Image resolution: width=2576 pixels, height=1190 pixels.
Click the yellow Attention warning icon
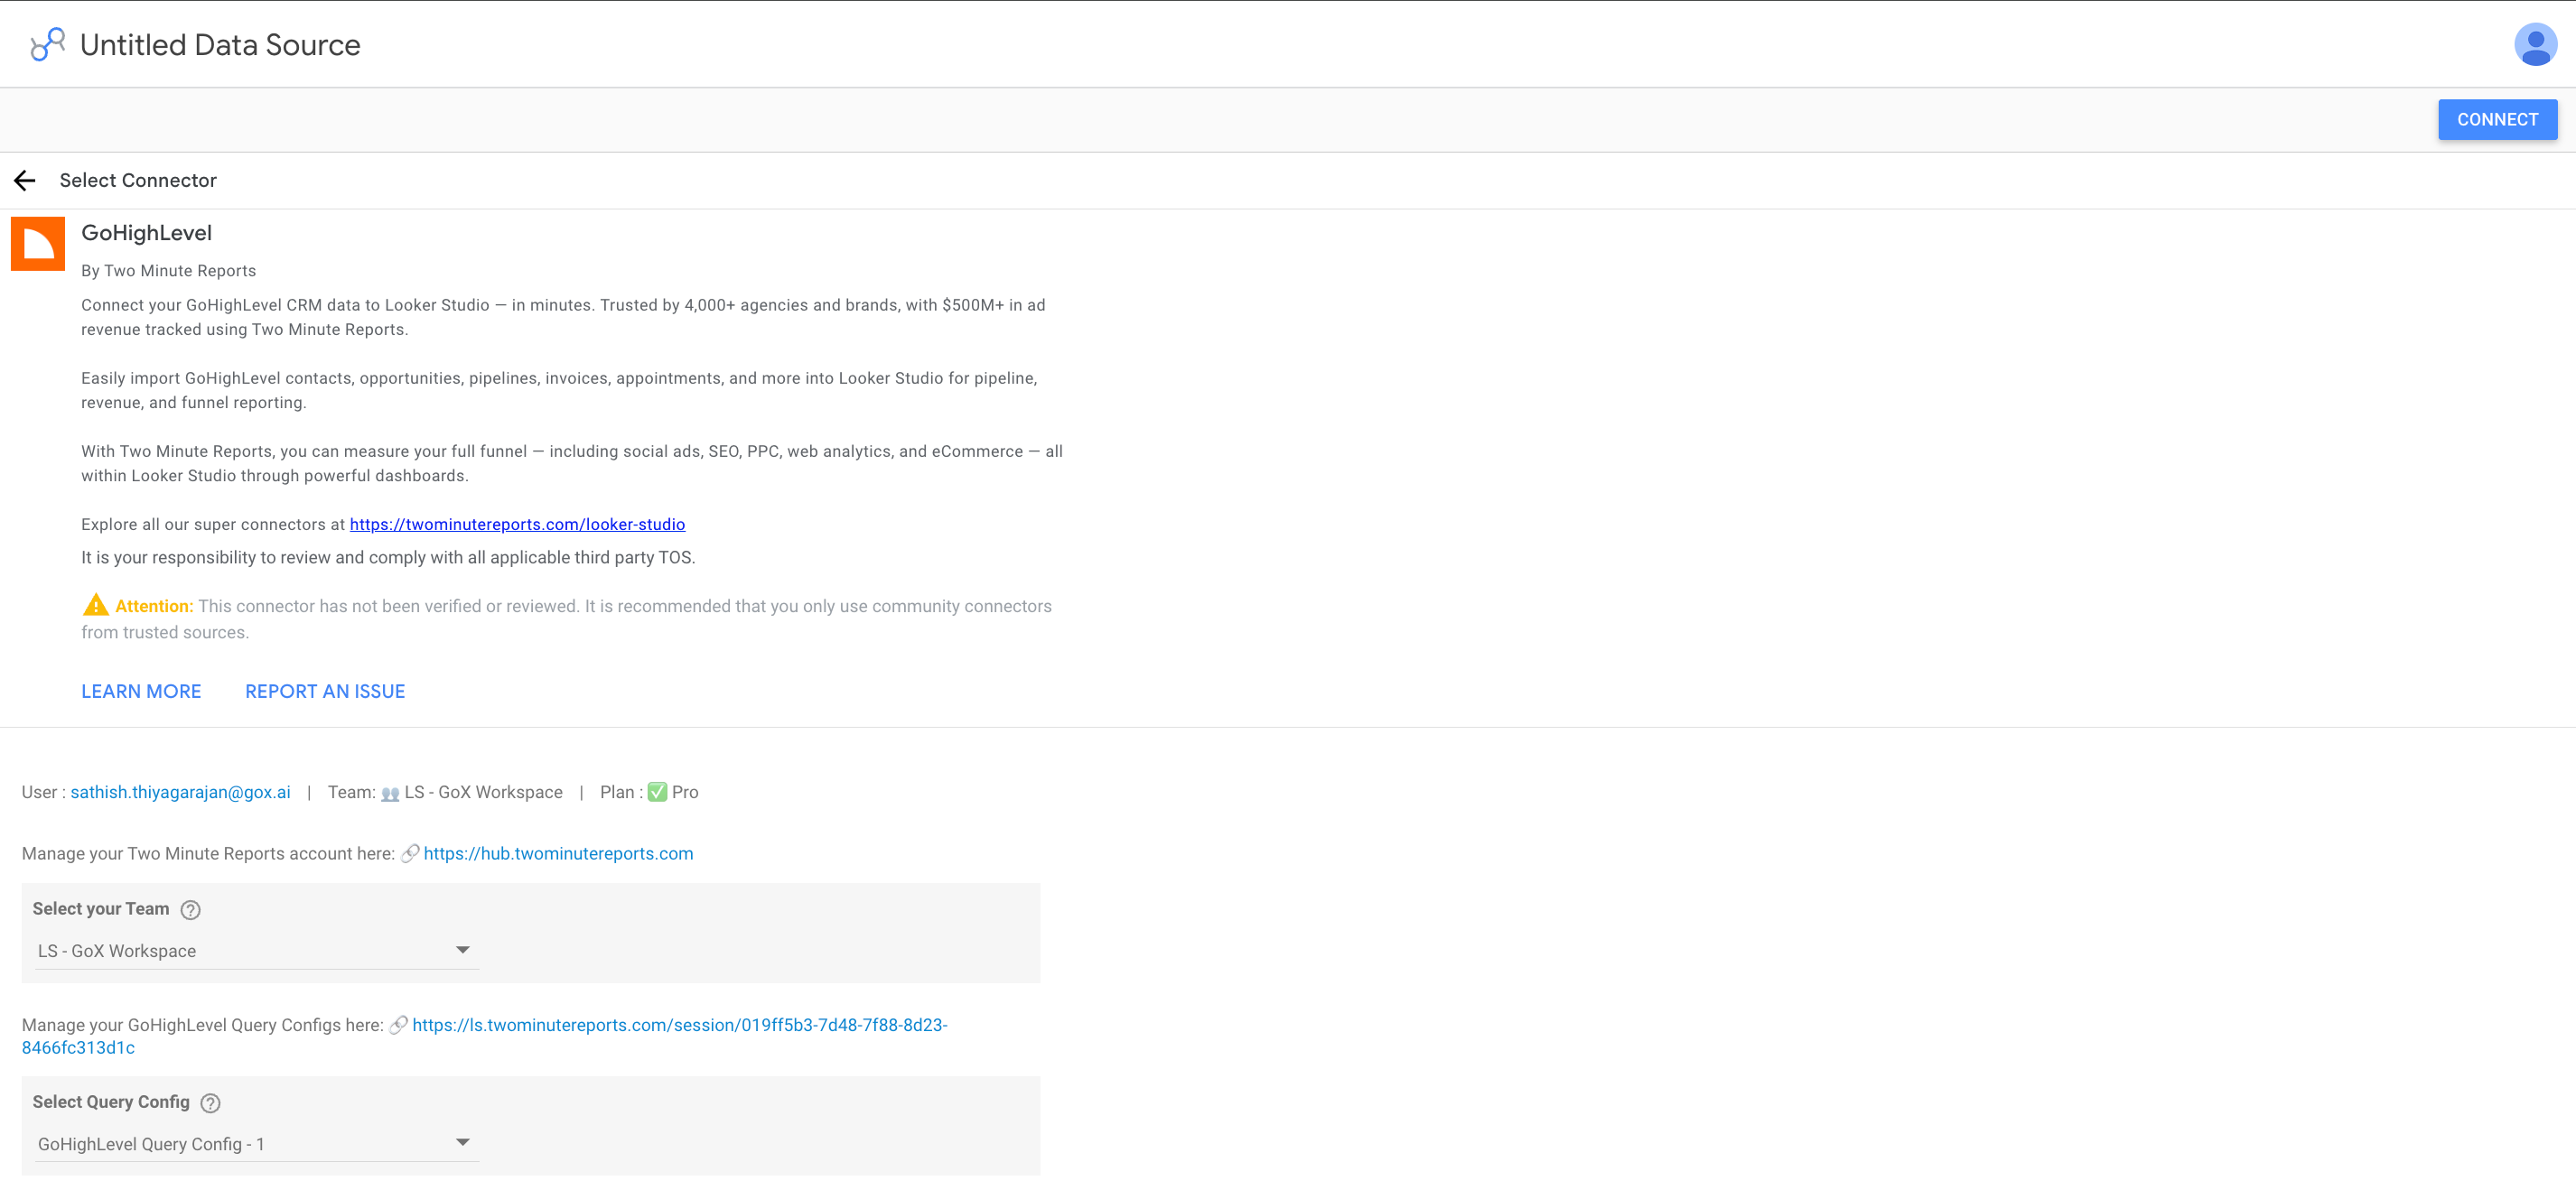(95, 605)
